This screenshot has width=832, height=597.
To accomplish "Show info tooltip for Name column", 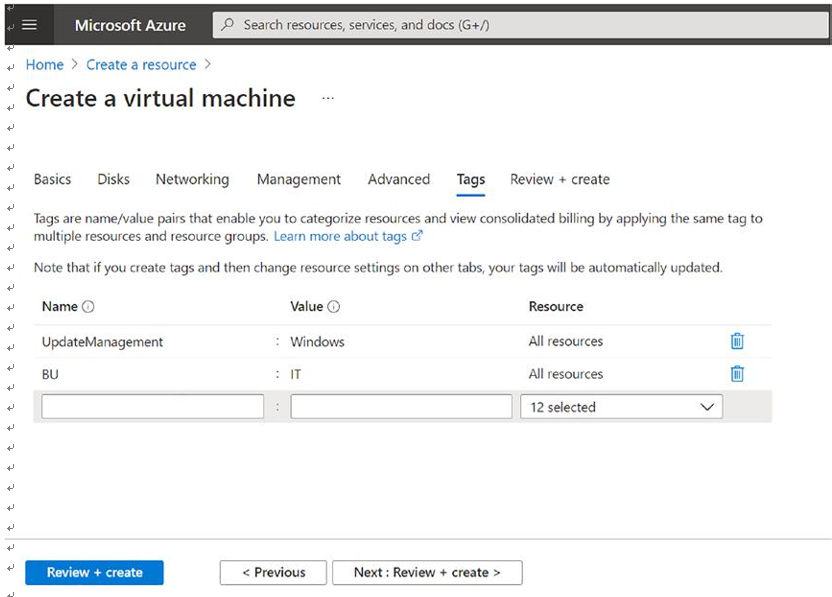I will [88, 306].
